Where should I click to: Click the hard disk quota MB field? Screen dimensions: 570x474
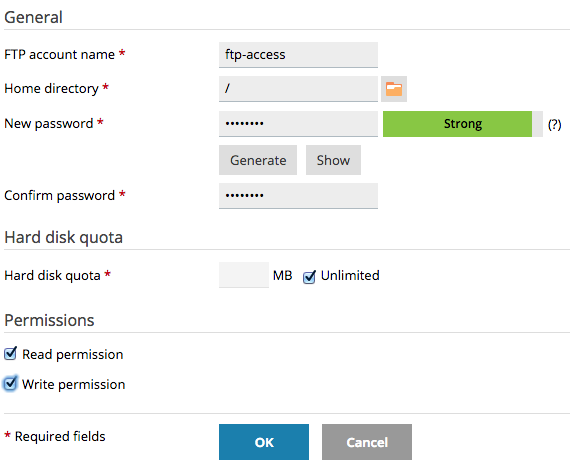(x=244, y=275)
